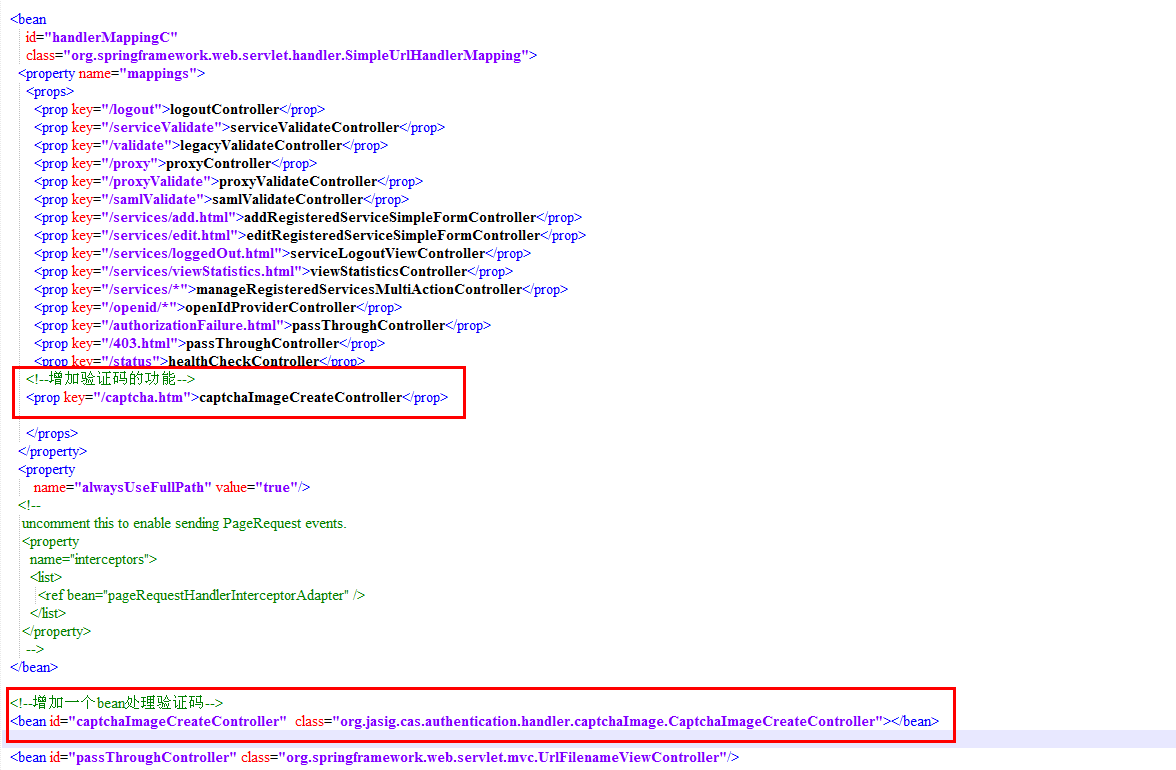Click the "/openid/*" key value
The image size is (1176, 770).
click(x=140, y=307)
